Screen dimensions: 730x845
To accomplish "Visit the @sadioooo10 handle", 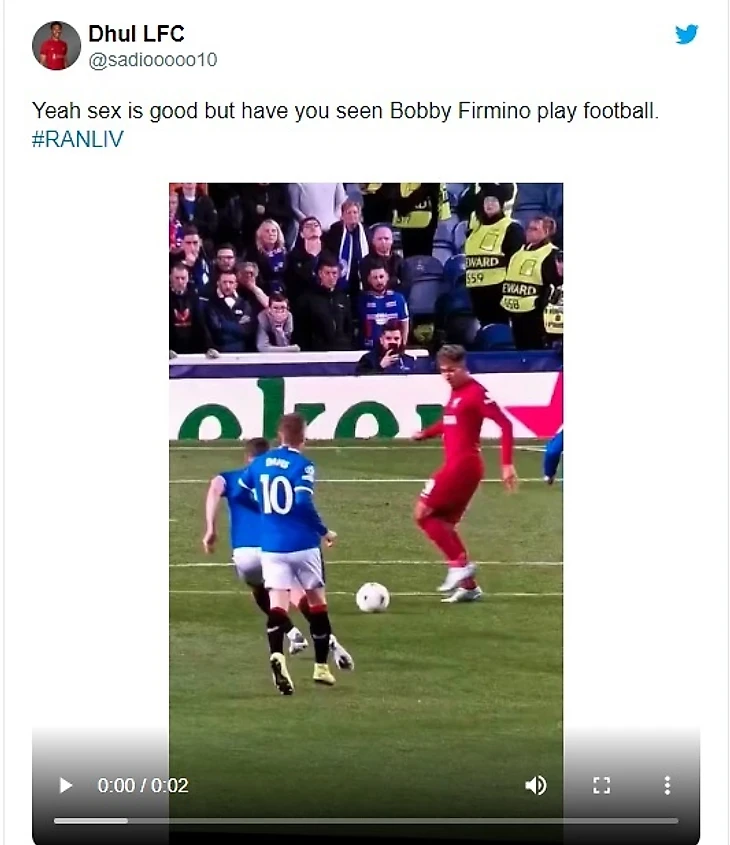I will pyautogui.click(x=152, y=60).
